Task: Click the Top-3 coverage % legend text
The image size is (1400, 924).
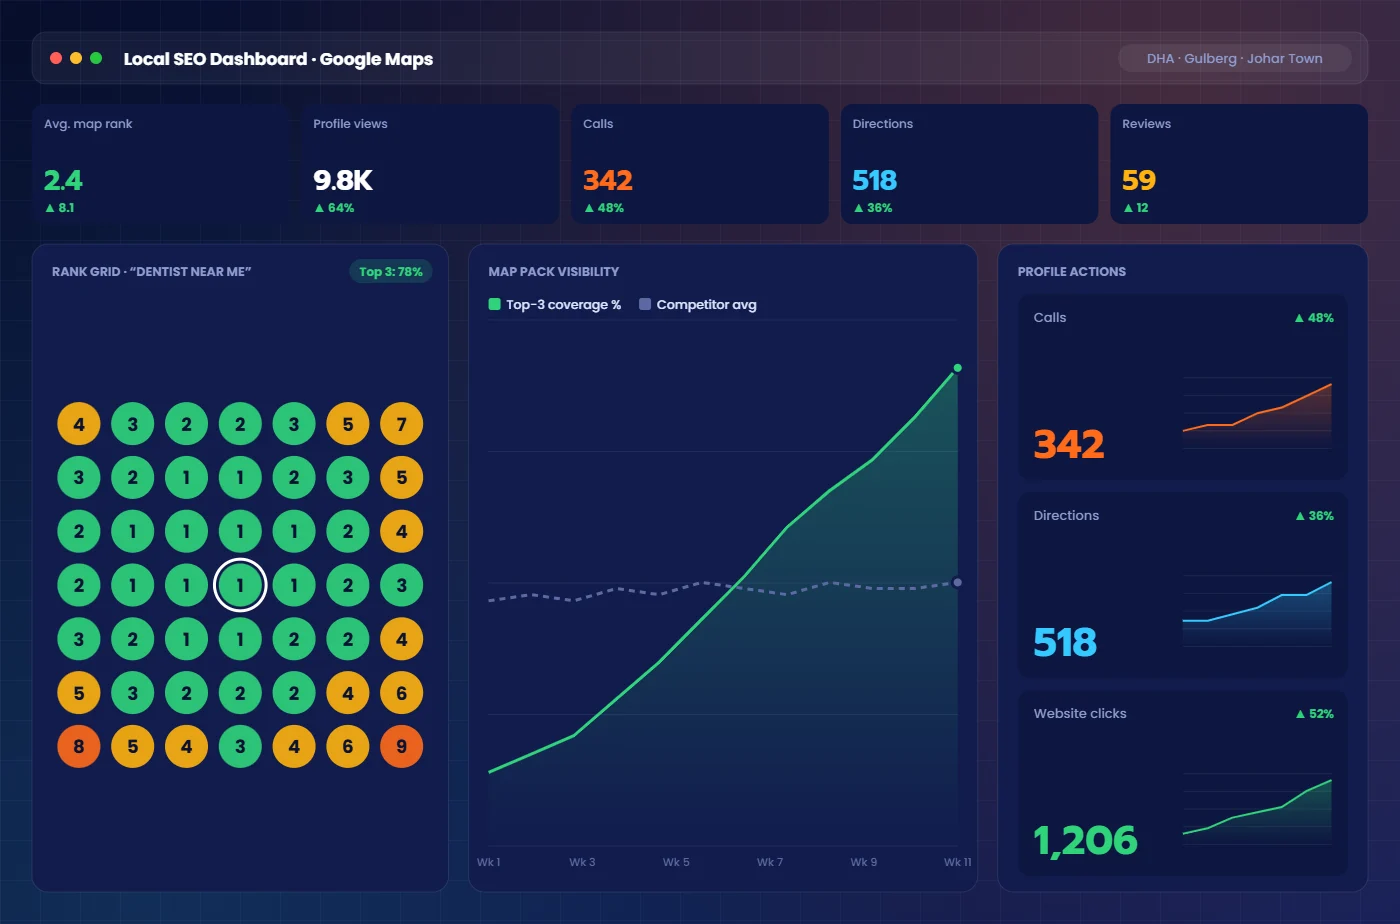Action: click(x=563, y=304)
